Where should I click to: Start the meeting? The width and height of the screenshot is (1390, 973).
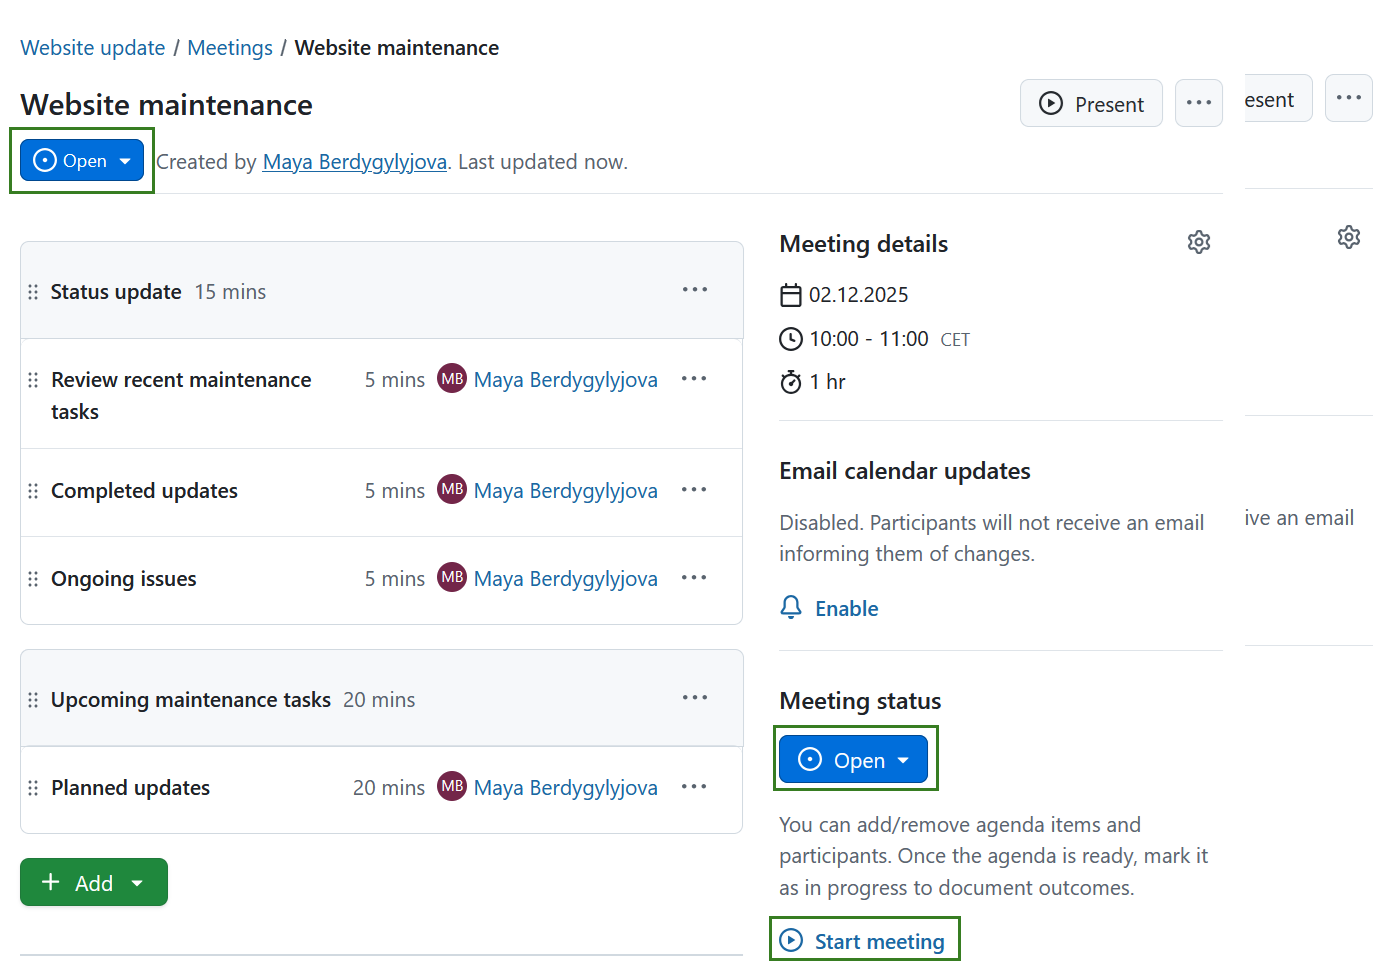point(863,941)
